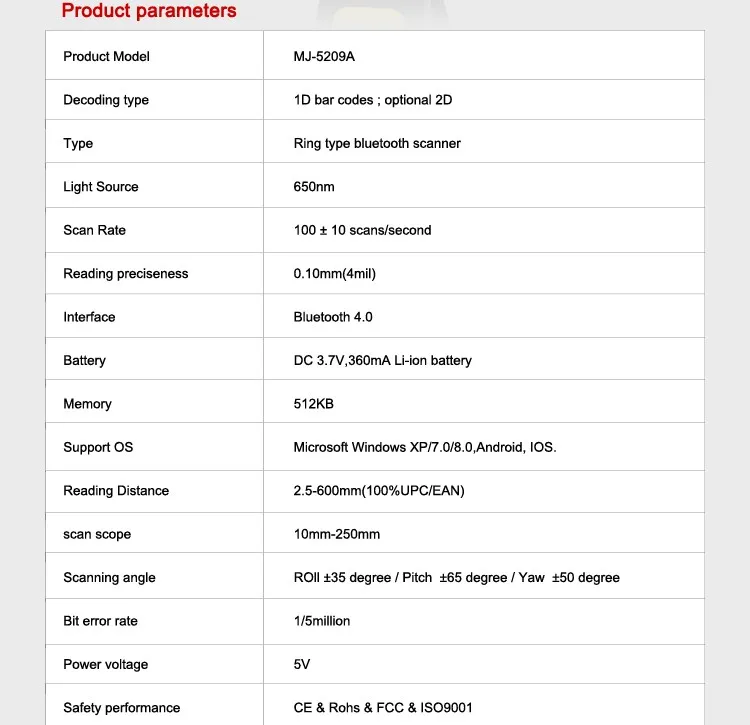The height and width of the screenshot is (725, 750).
Task: Select the Reading preciseness label
Action: pyautogui.click(x=126, y=274)
